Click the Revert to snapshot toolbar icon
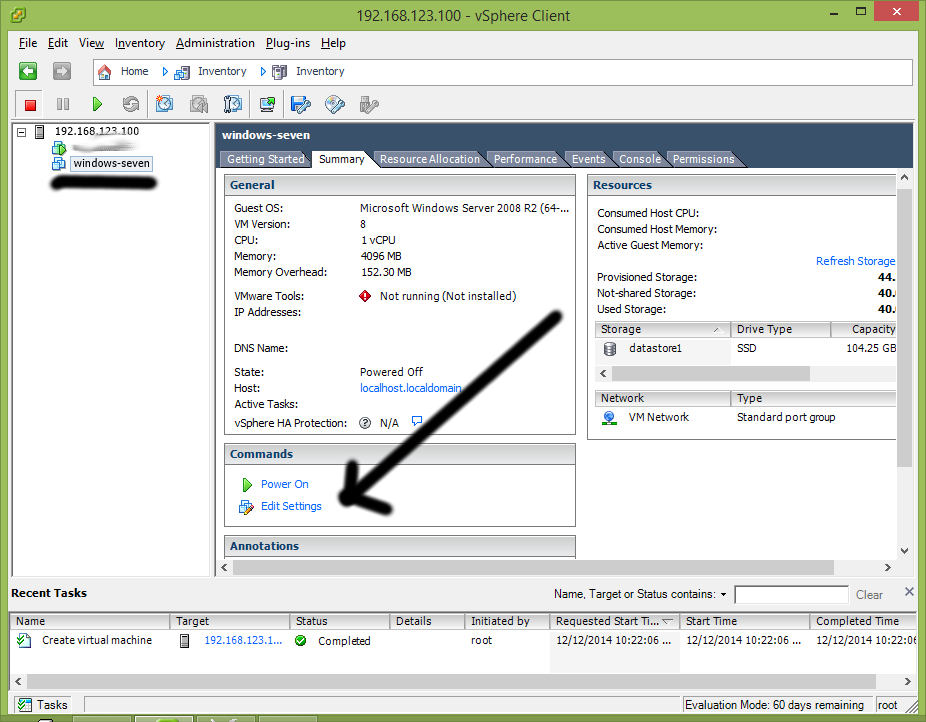This screenshot has width=926, height=722. point(199,104)
